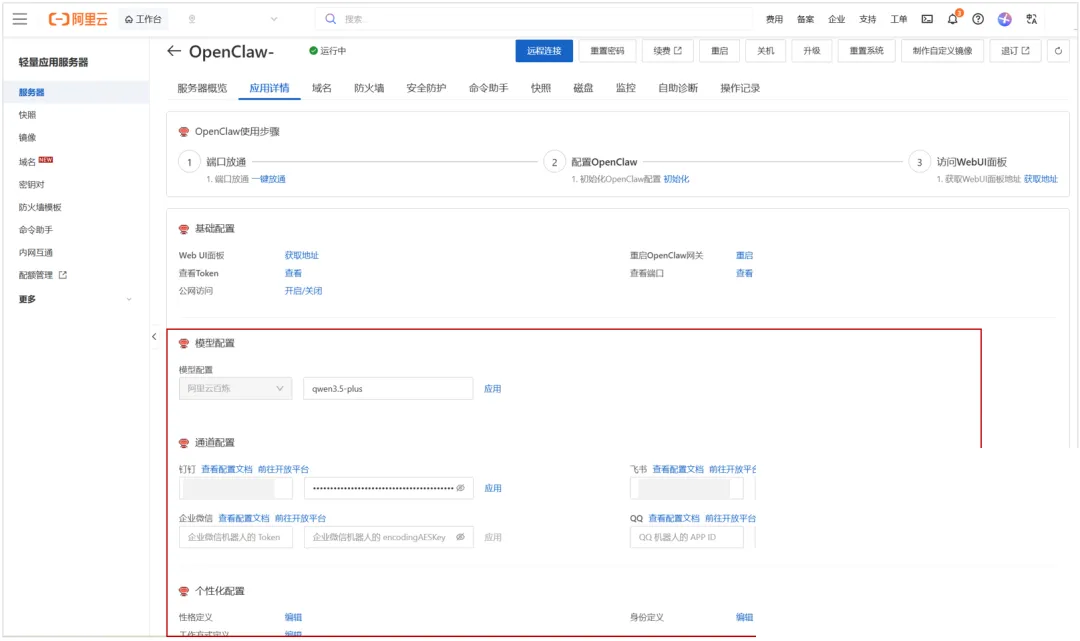This screenshot has width=1080, height=641.
Task: Click 获取地址 next to Web UI面板
Action: click(302, 255)
